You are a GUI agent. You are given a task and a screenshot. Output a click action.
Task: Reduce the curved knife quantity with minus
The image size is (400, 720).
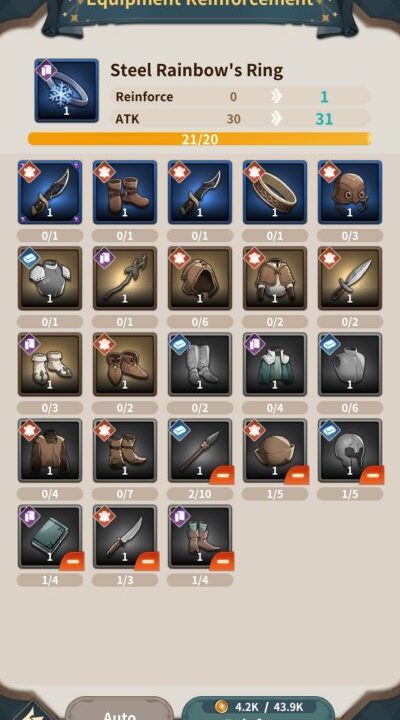(x=147, y=561)
